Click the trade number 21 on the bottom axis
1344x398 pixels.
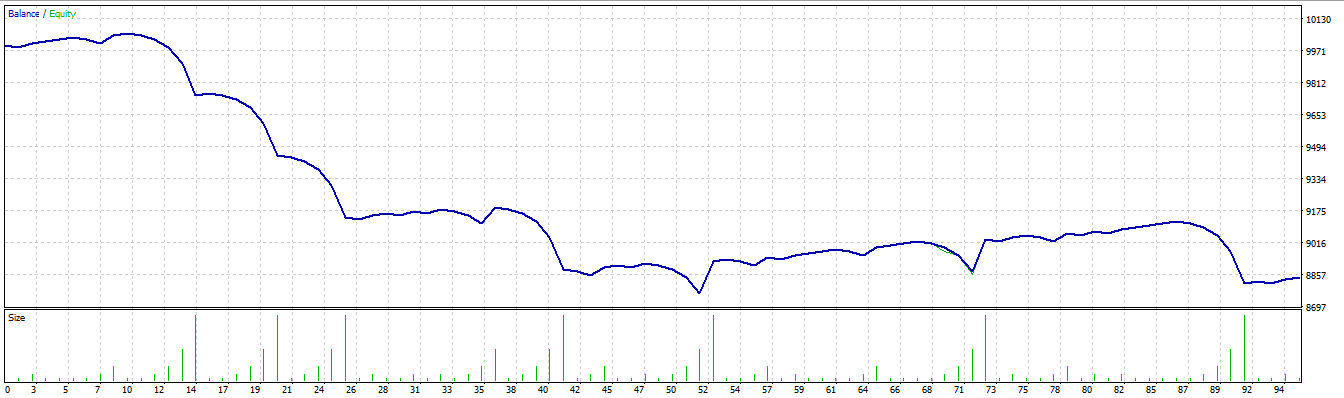tap(288, 389)
